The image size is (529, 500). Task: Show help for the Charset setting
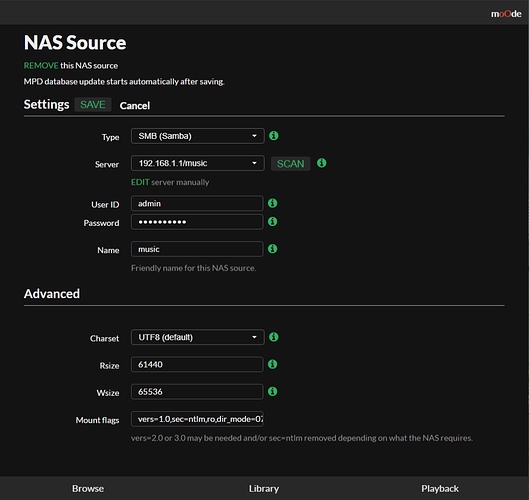(x=274, y=337)
